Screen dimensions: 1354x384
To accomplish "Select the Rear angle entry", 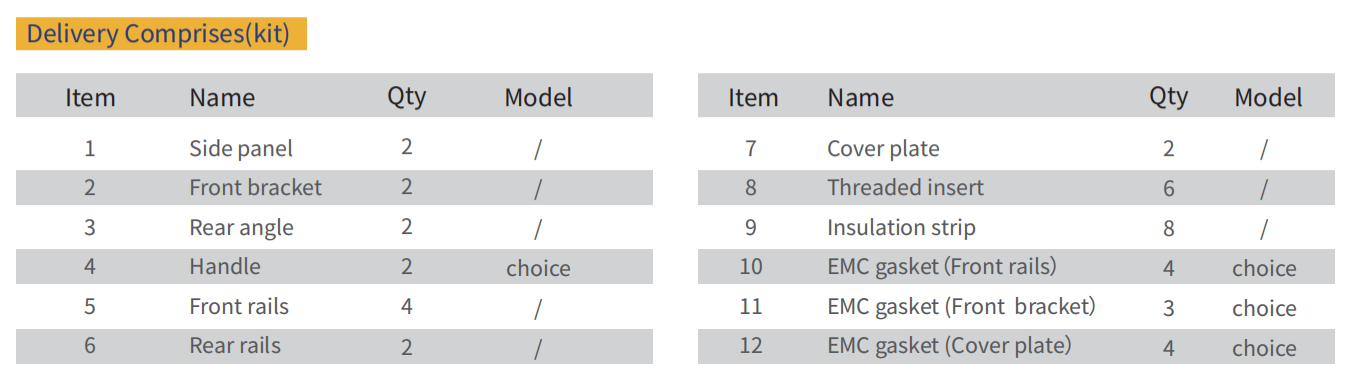I will click(x=241, y=228).
